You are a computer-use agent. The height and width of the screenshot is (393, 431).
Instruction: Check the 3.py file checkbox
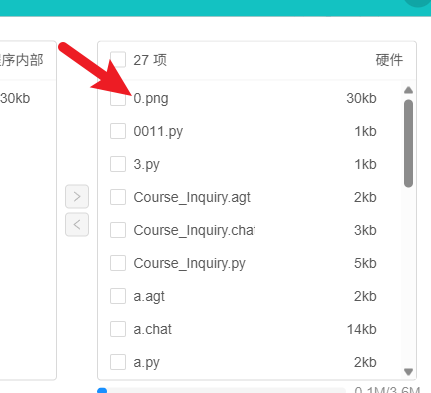pyautogui.click(x=118, y=164)
